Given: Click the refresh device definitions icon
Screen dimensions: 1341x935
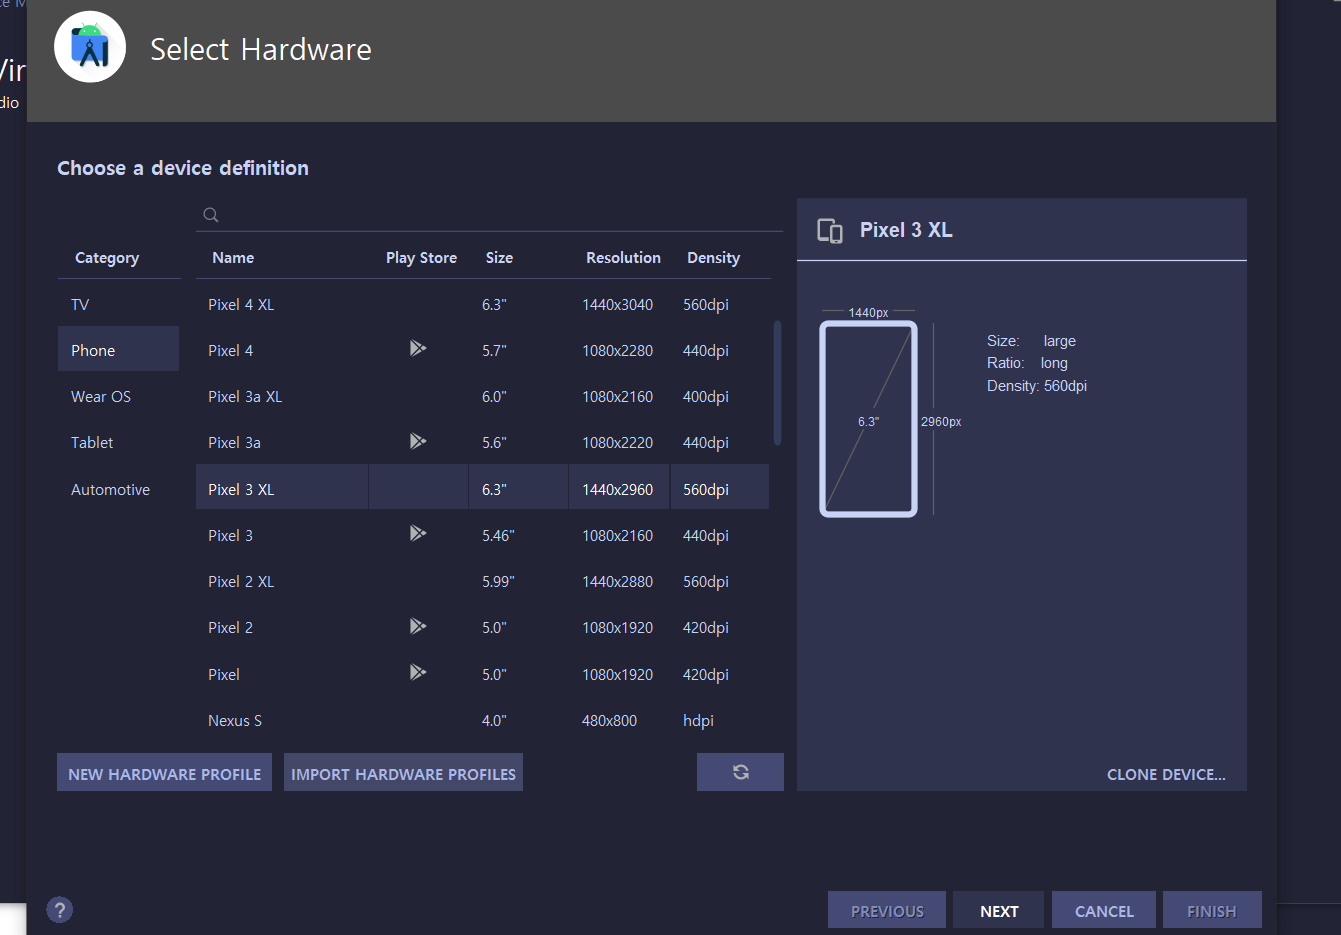Looking at the screenshot, I should [x=740, y=771].
